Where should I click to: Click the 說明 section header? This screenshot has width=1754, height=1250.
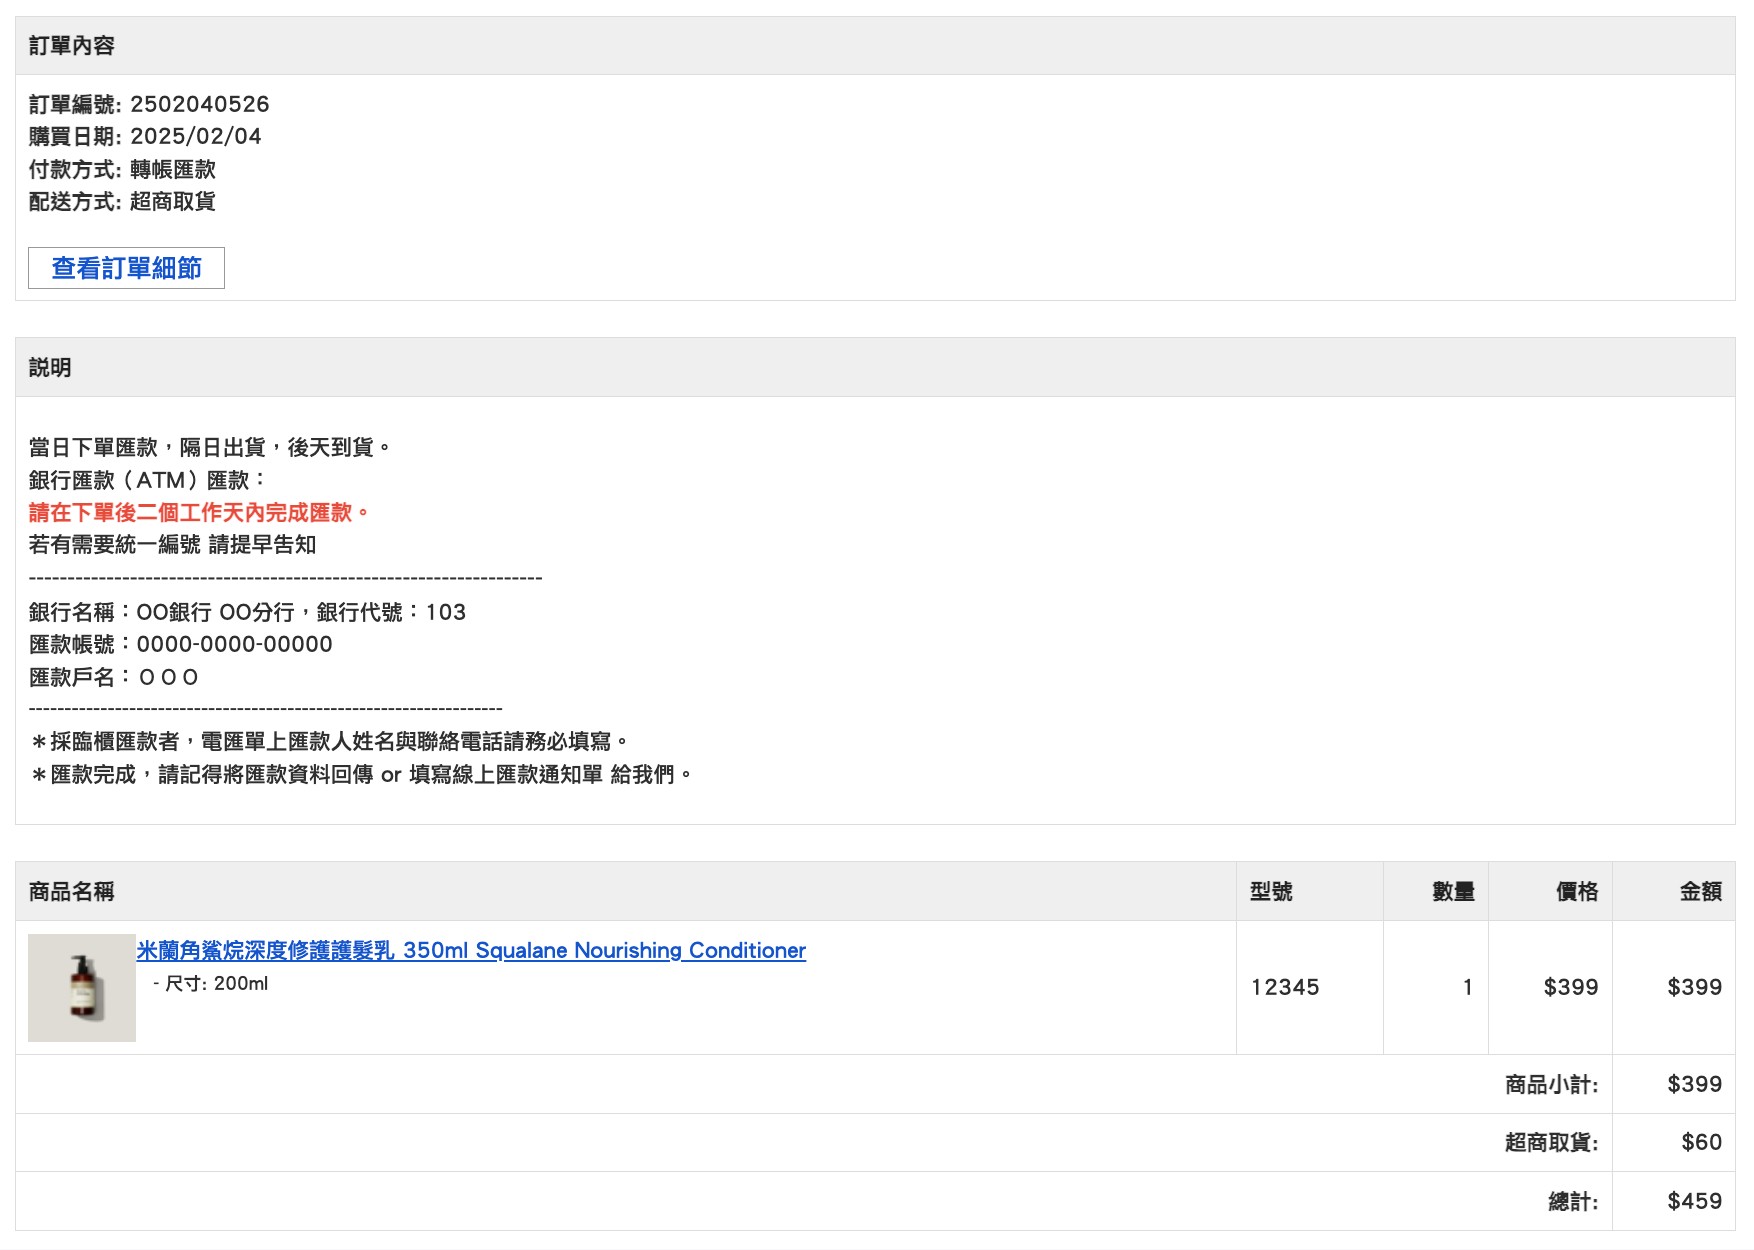(x=50, y=368)
